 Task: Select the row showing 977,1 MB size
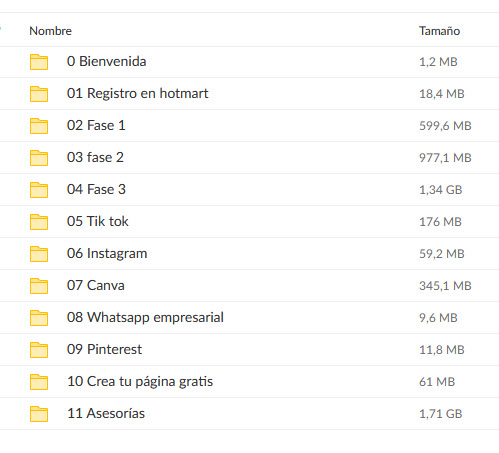249,158
